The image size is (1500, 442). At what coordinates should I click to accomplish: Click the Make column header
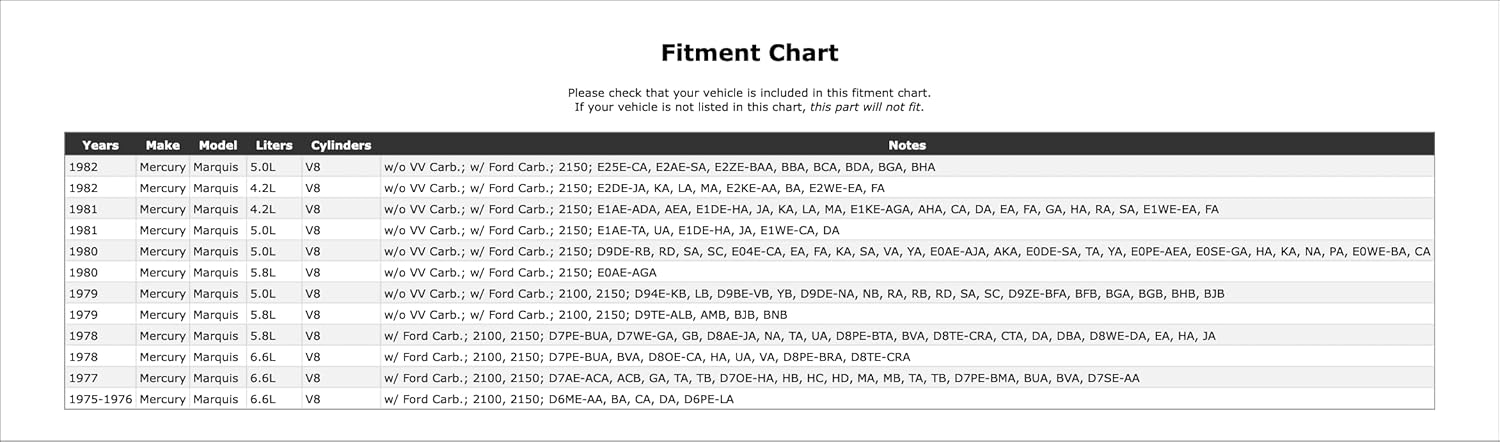tap(162, 145)
